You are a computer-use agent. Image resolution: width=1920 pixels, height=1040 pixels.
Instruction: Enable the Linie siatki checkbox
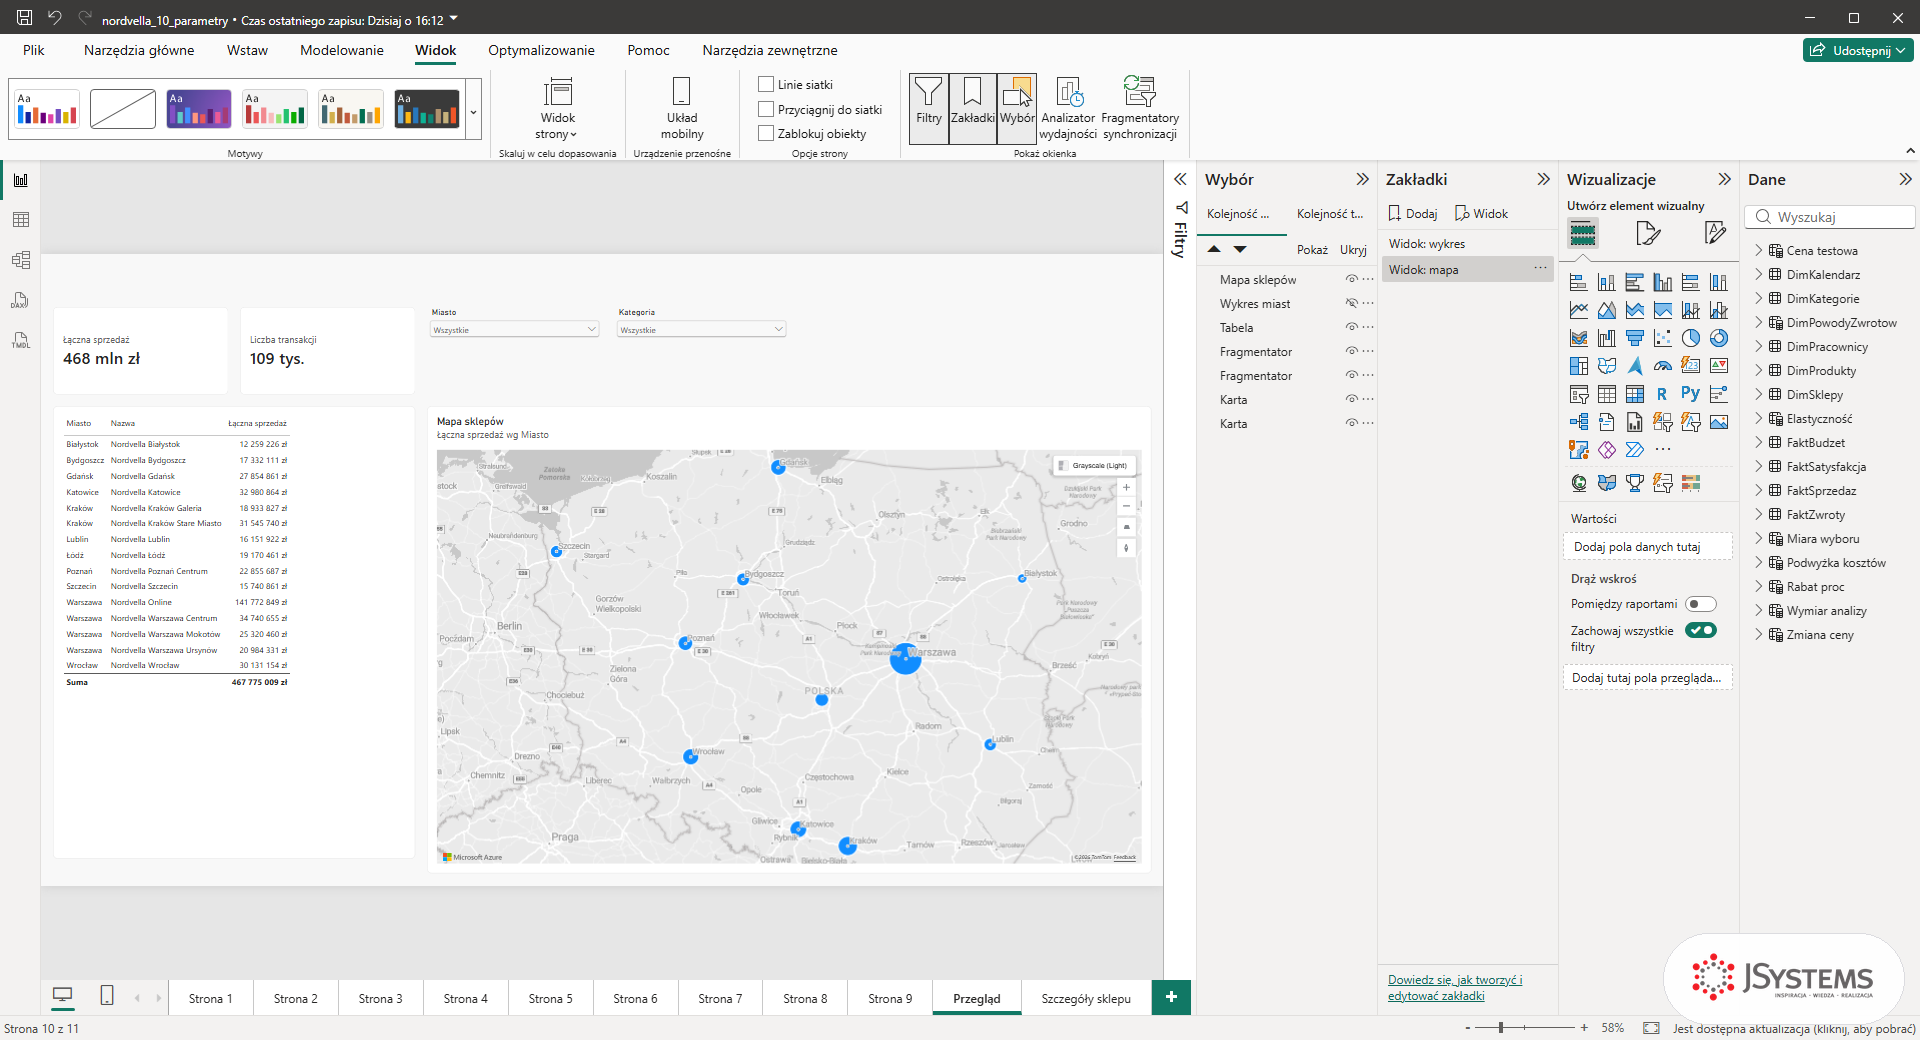(x=766, y=85)
